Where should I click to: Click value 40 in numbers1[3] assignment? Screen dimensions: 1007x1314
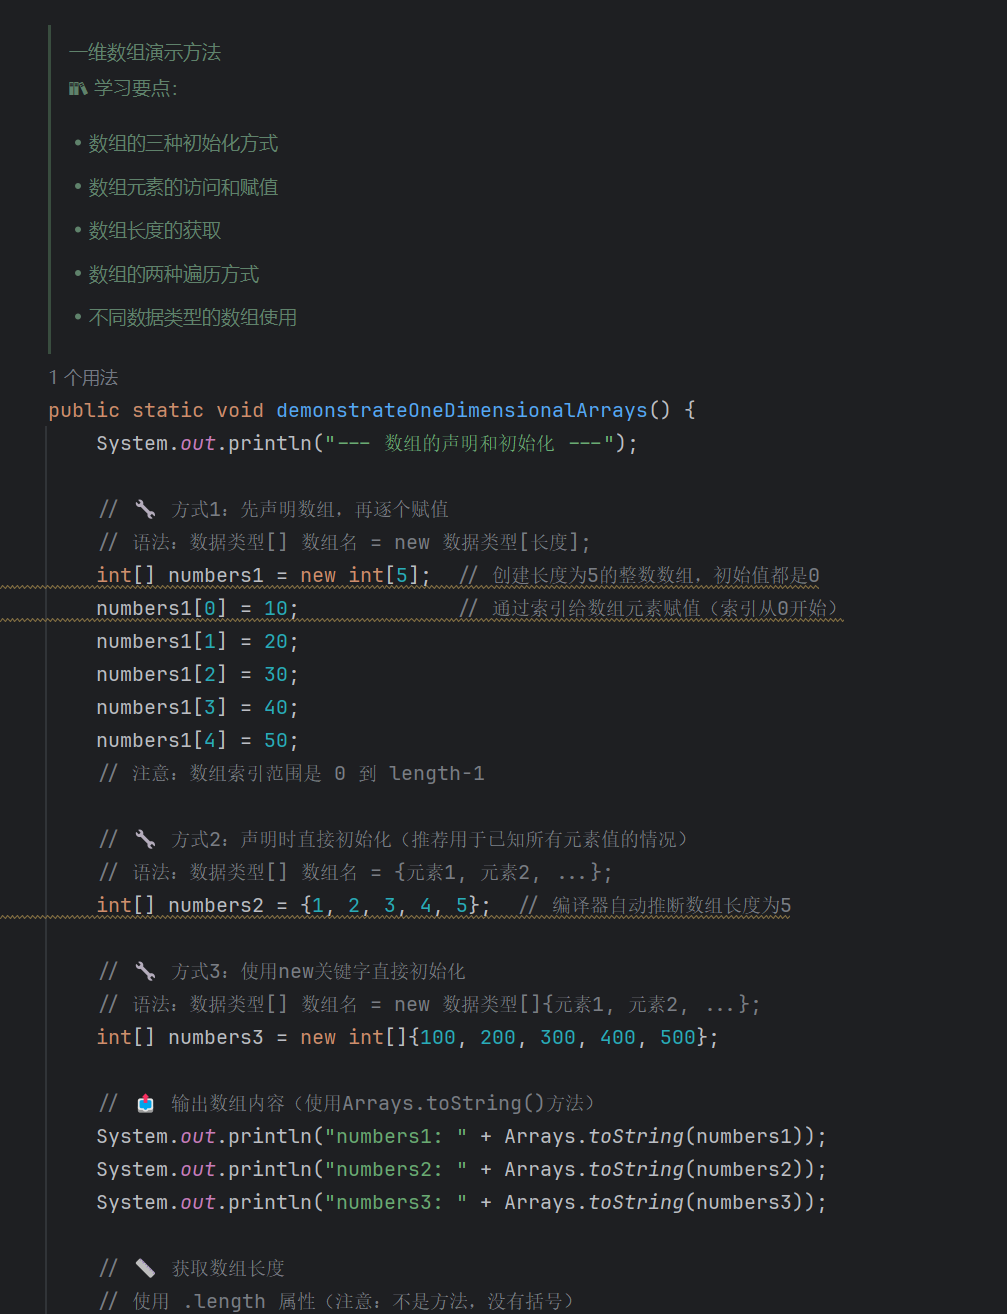coord(276,707)
